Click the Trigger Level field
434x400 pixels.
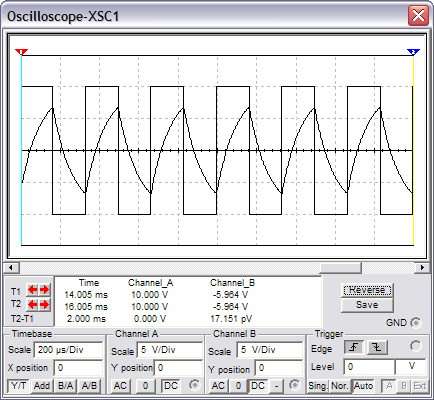[x=369, y=367]
